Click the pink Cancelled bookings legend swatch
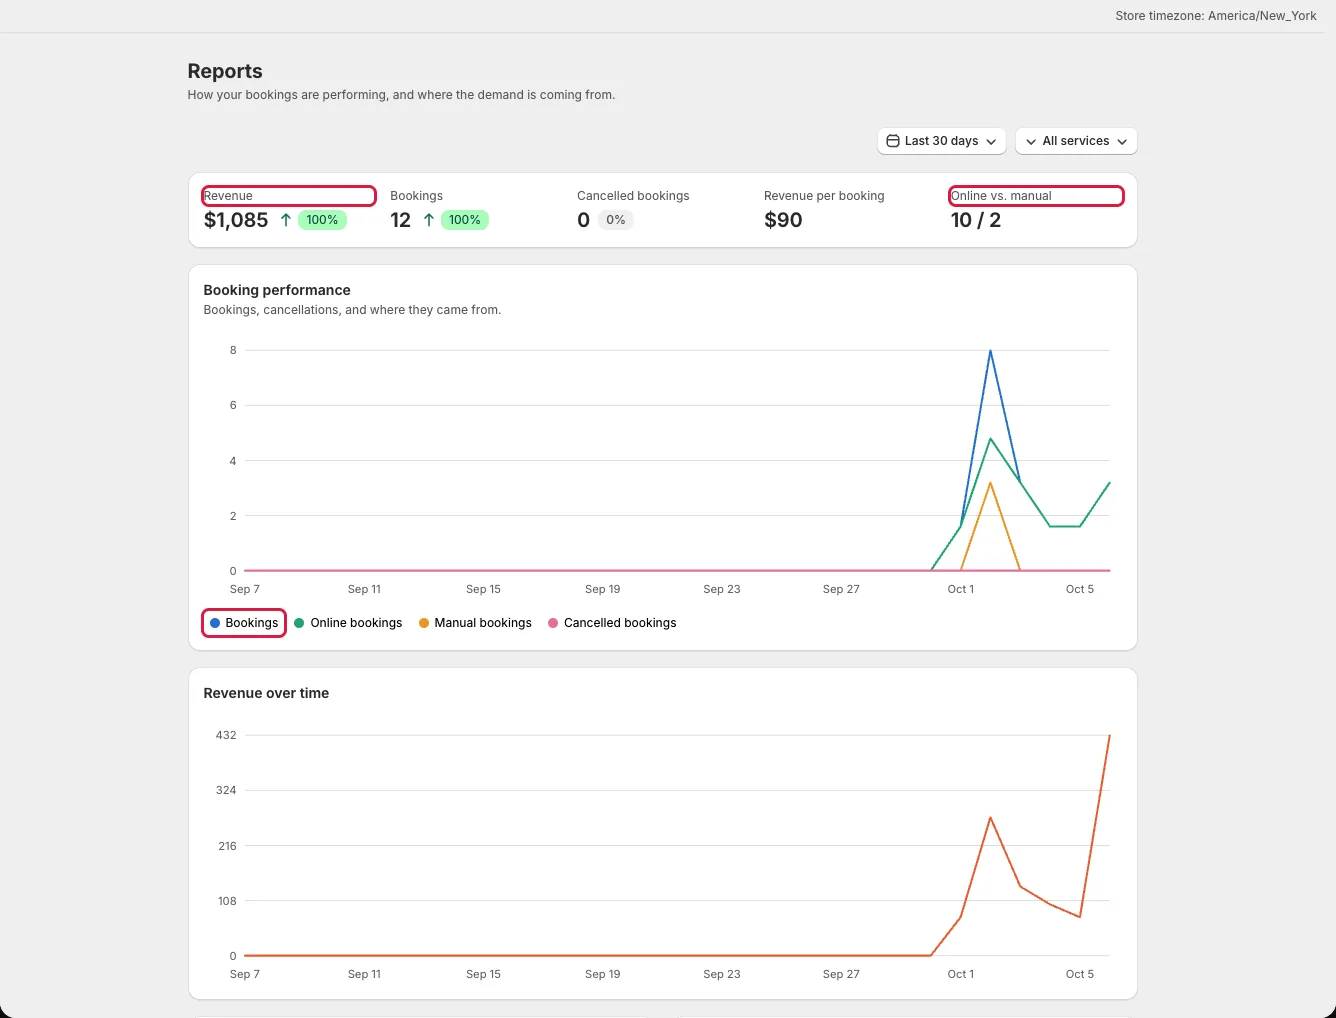The image size is (1336, 1018). coord(553,623)
